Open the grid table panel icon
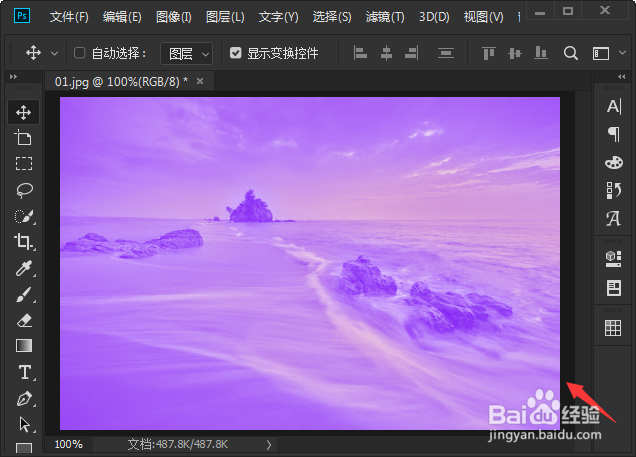The image size is (636, 457). click(x=613, y=328)
